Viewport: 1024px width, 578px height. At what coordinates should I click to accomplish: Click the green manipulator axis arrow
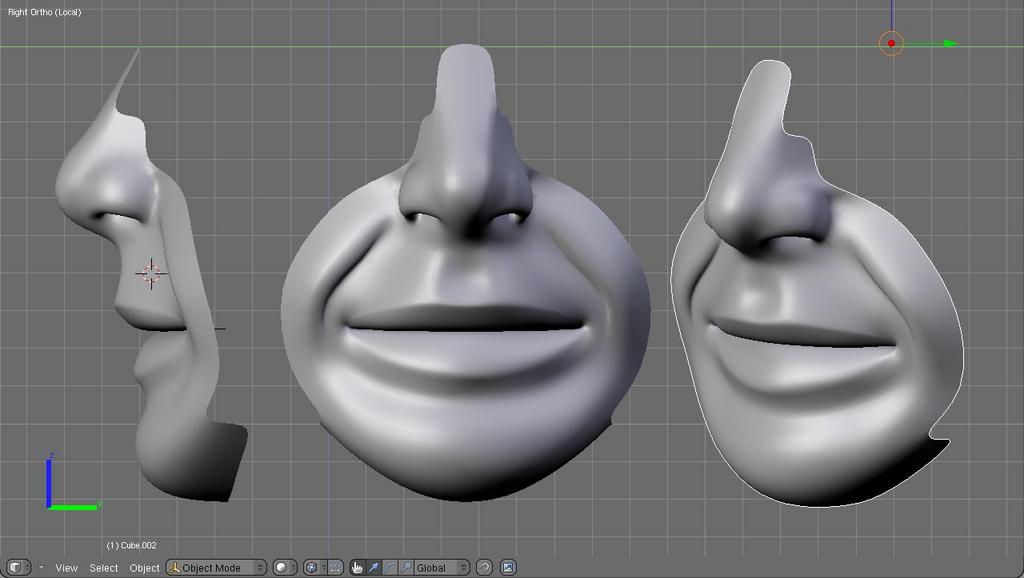[x=950, y=43]
